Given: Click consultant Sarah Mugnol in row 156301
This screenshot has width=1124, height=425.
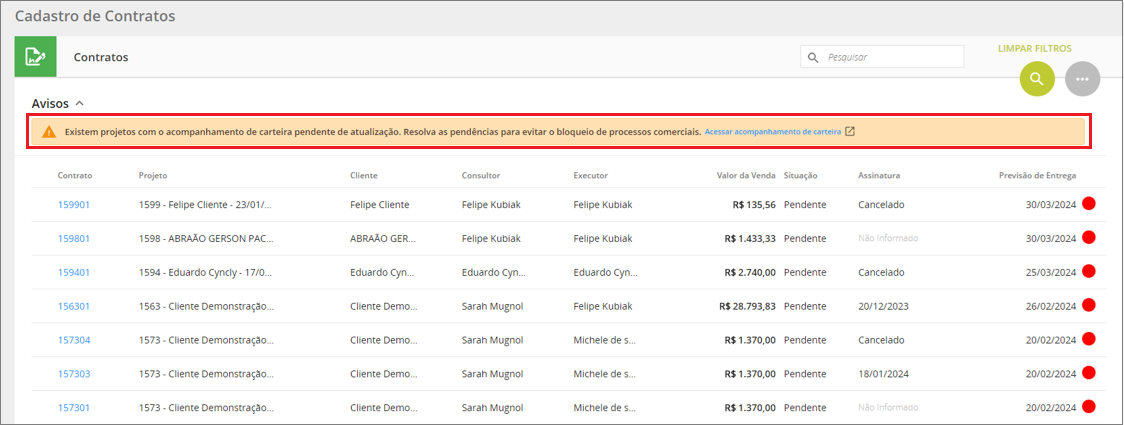Looking at the screenshot, I should point(492,306).
